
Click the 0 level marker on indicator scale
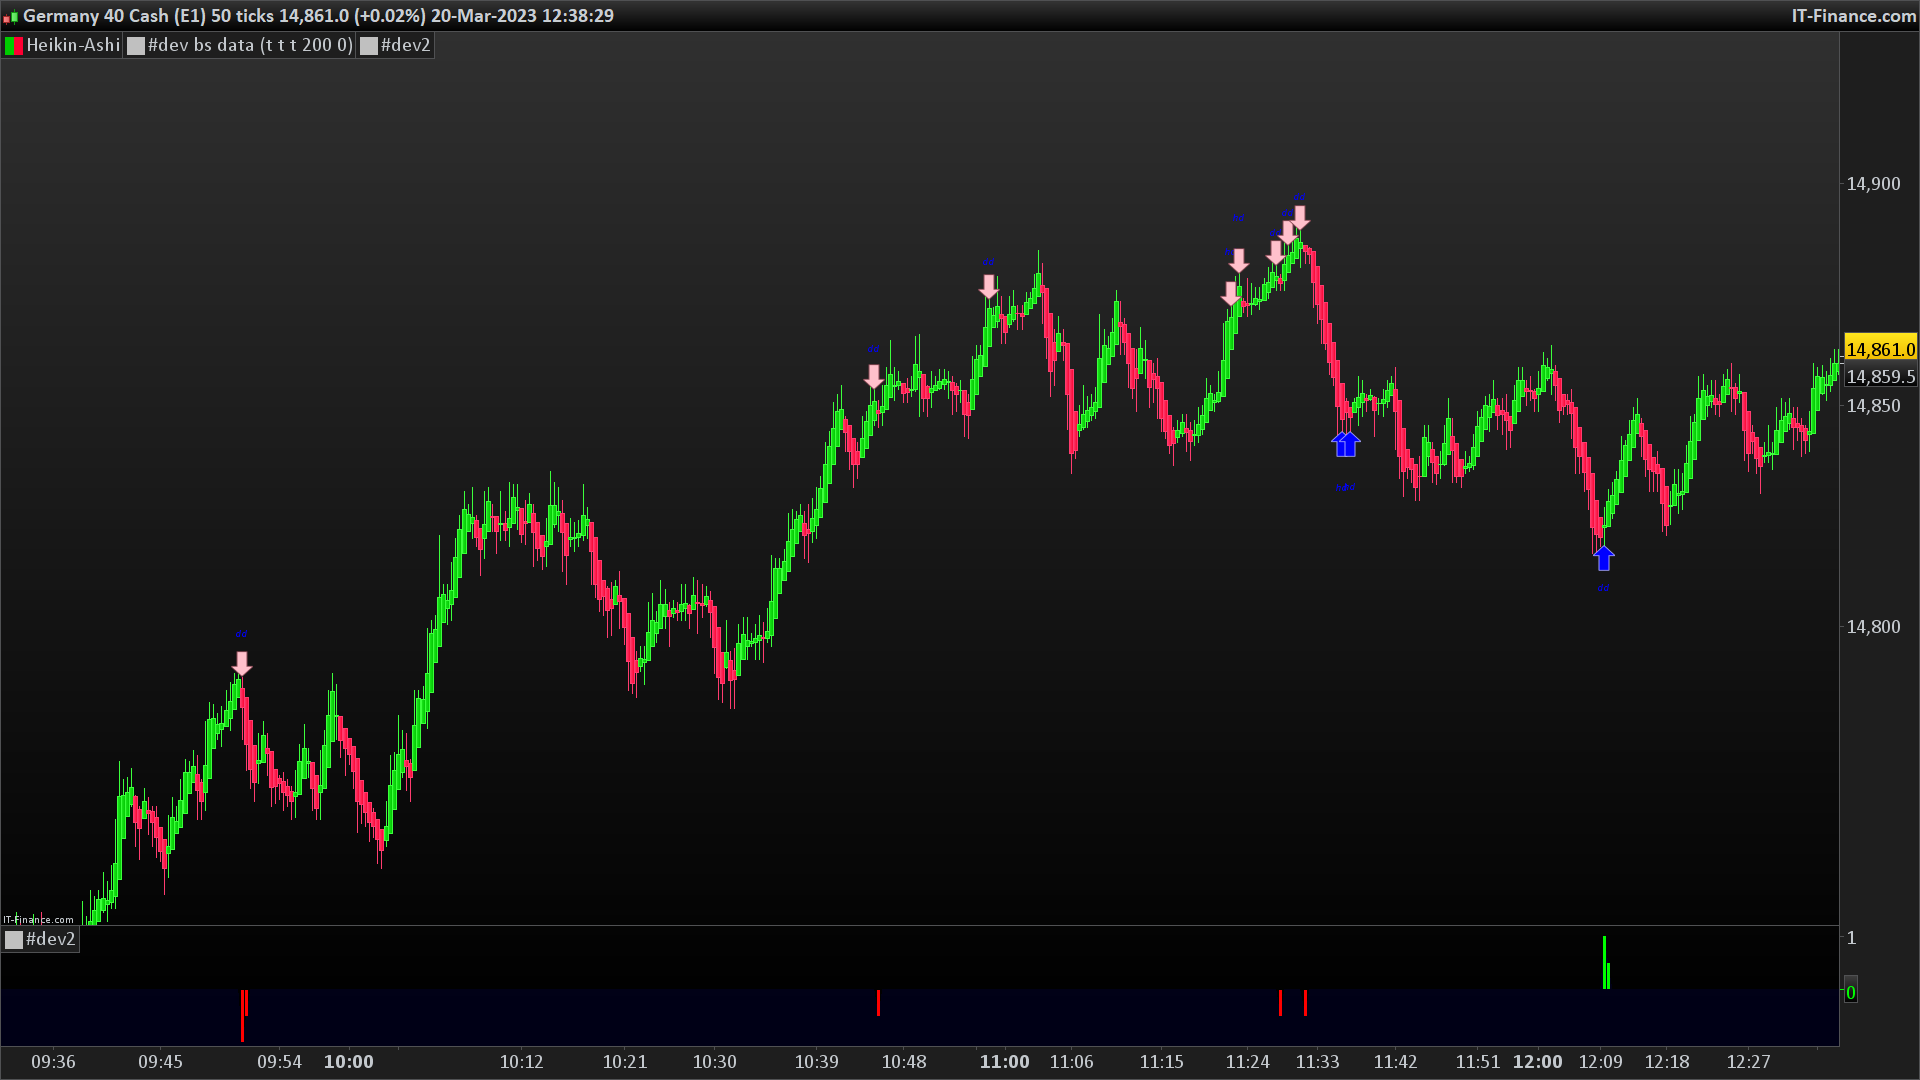point(1851,993)
